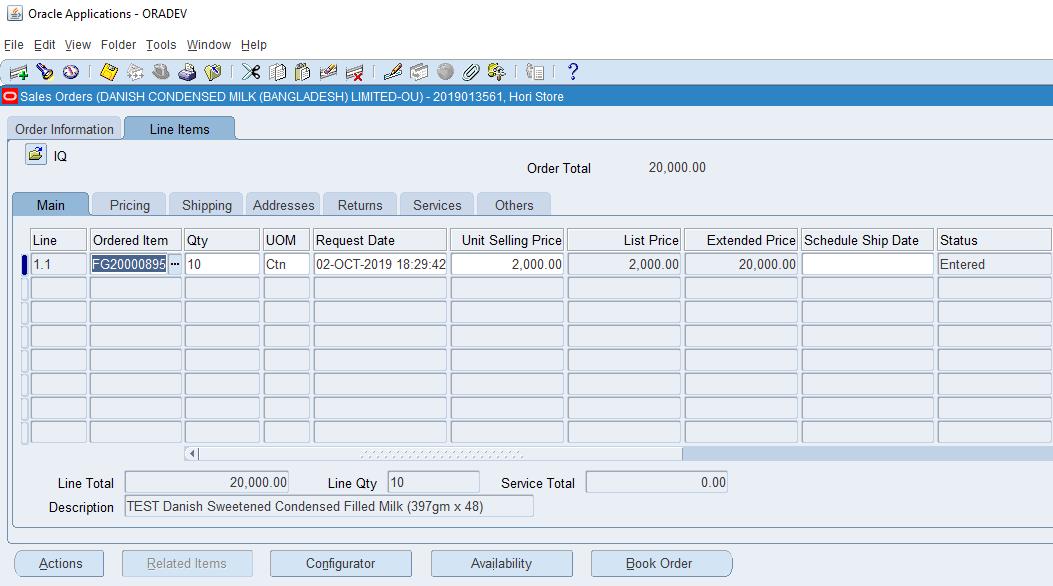Click the UOM field showing Ctn
This screenshot has width=1053, height=586.
pyautogui.click(x=287, y=264)
